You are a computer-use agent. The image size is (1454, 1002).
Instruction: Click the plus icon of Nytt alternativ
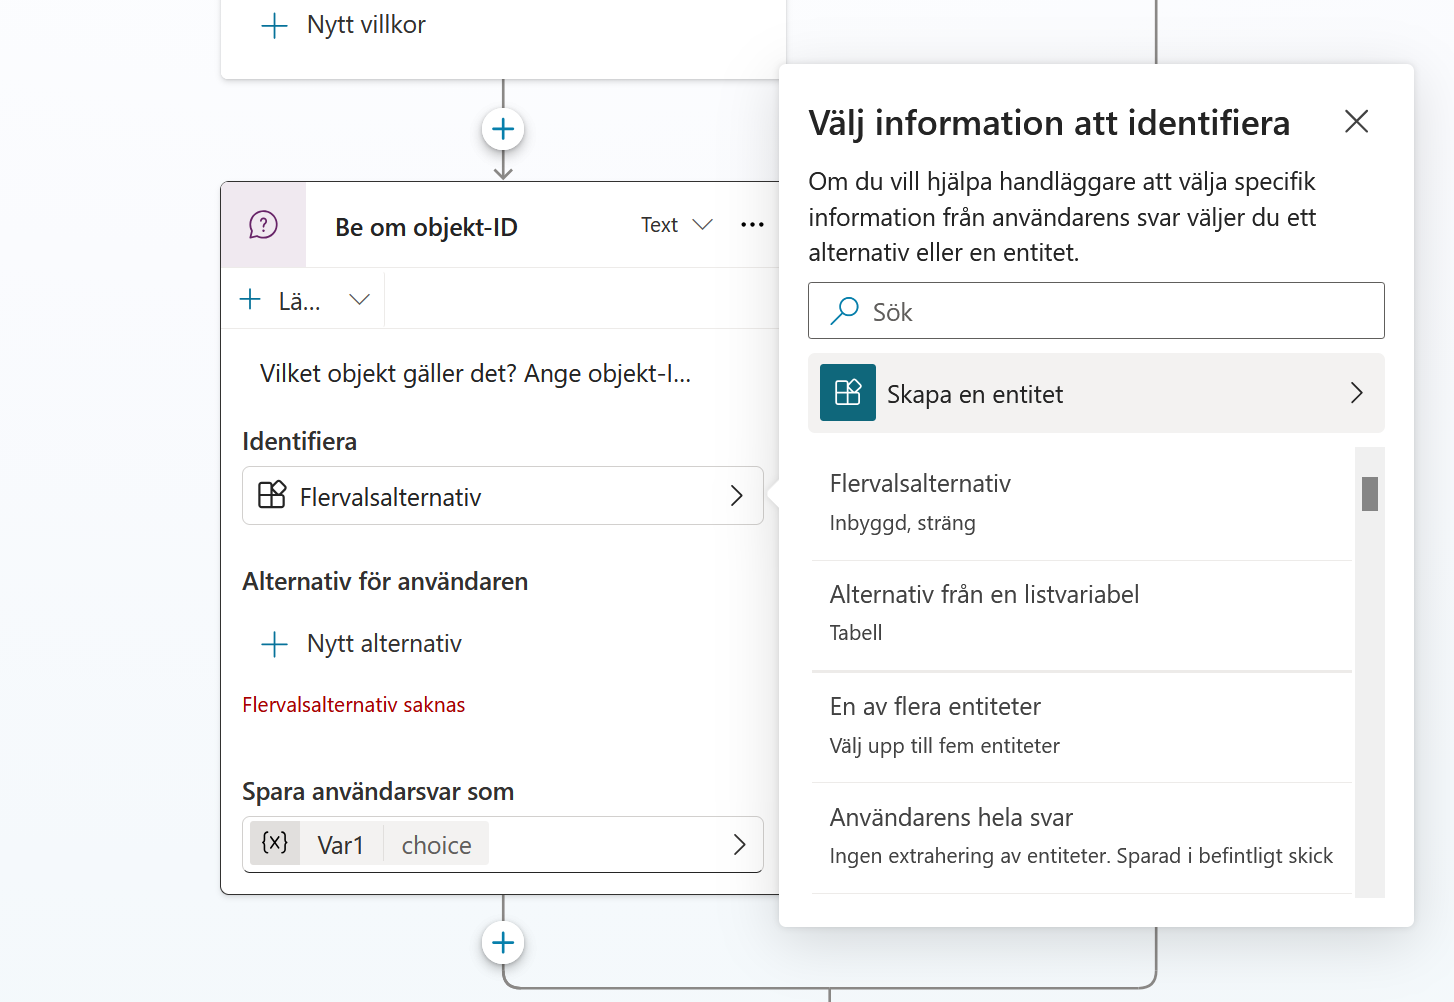click(x=274, y=644)
